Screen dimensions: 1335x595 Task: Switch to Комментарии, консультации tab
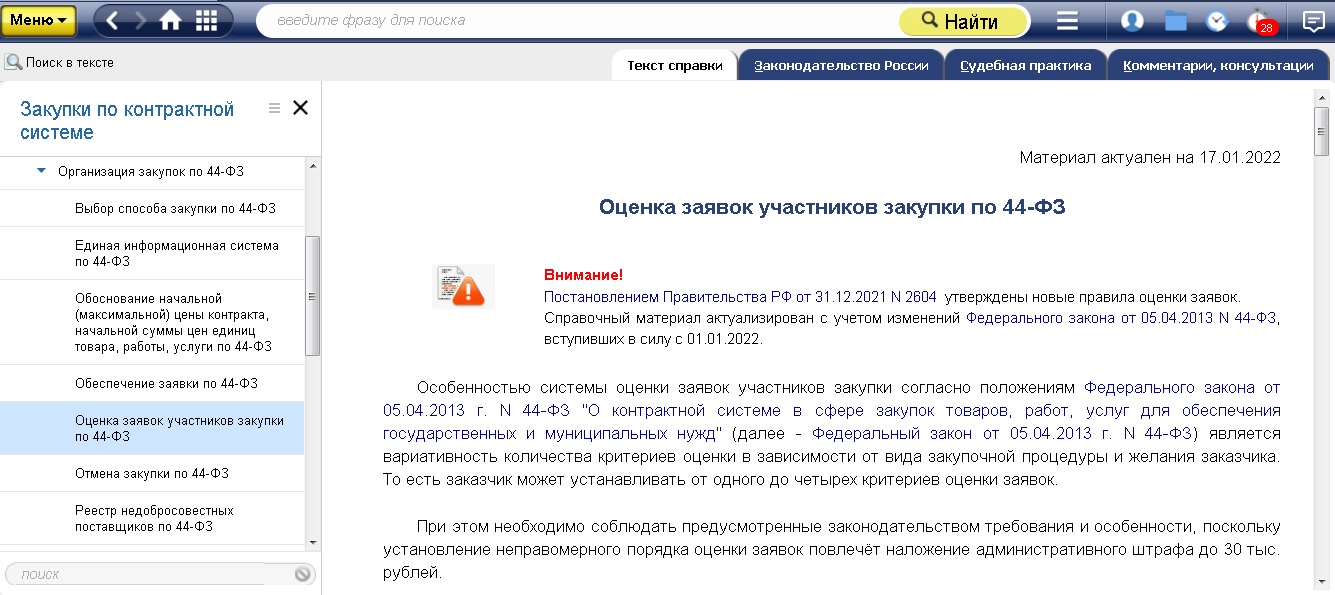[1218, 66]
